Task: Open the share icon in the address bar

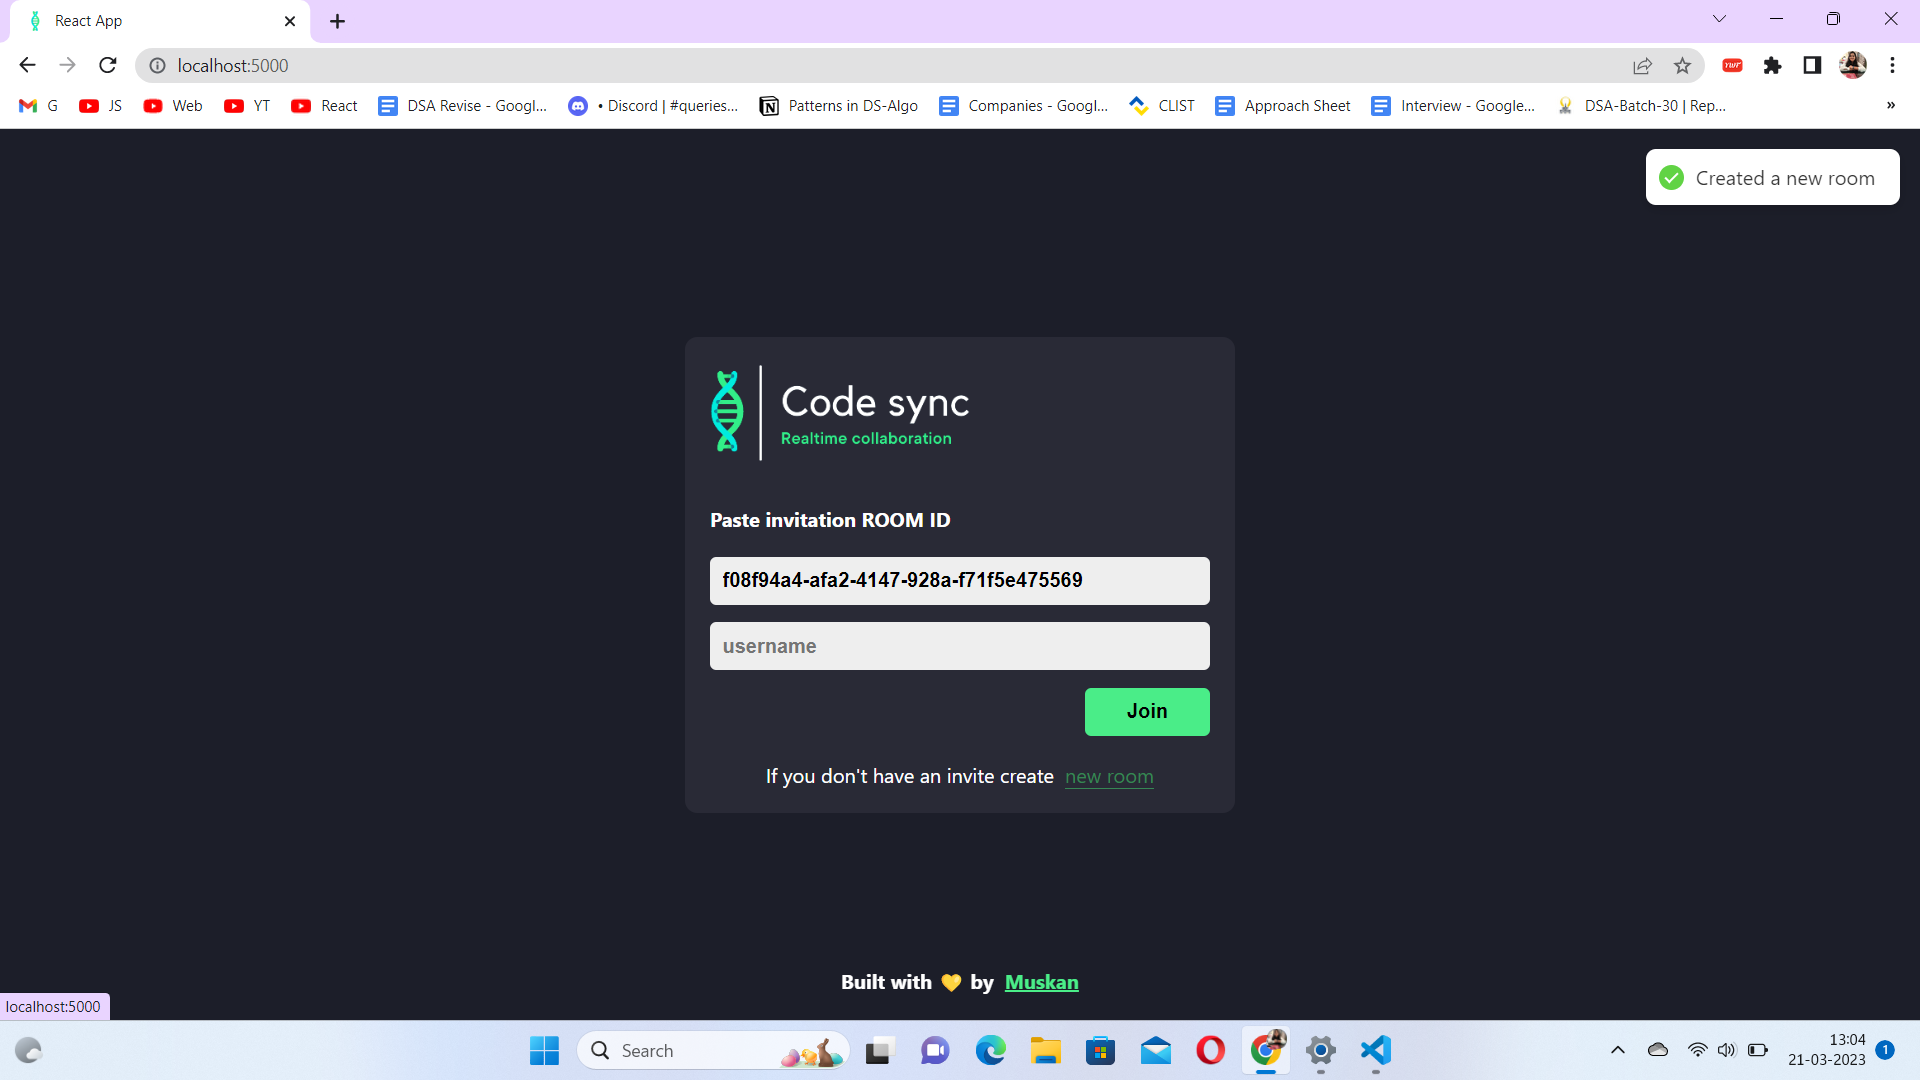Action: (1643, 65)
